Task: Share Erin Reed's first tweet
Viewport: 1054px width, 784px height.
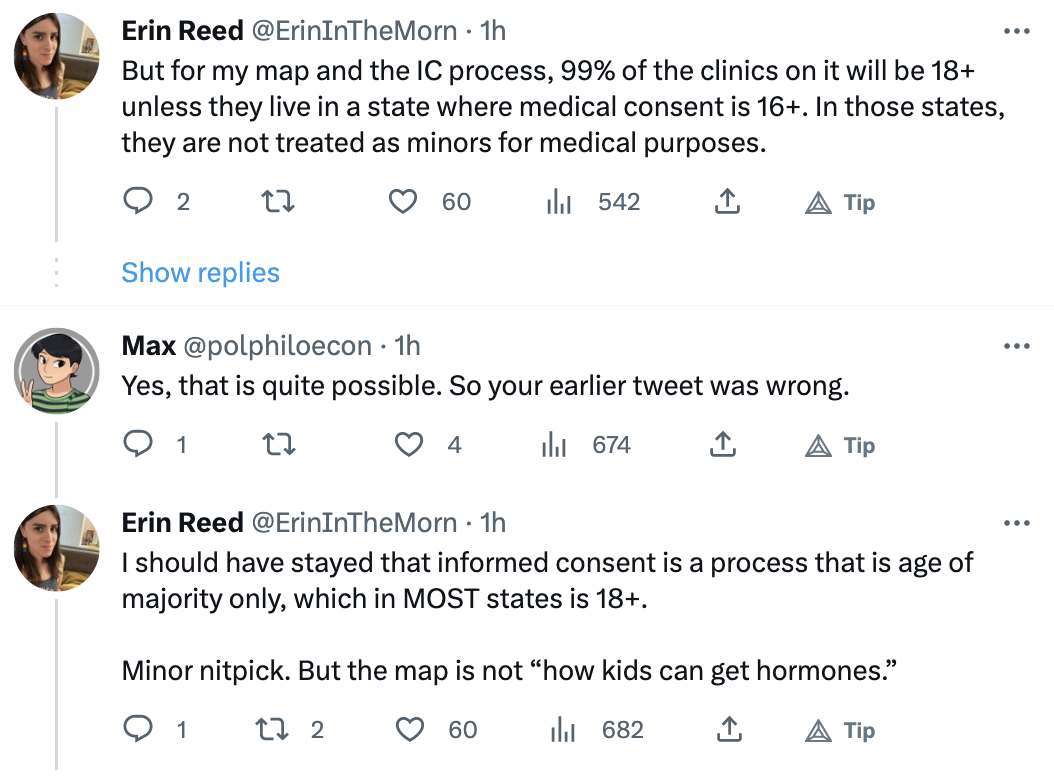Action: tap(727, 202)
